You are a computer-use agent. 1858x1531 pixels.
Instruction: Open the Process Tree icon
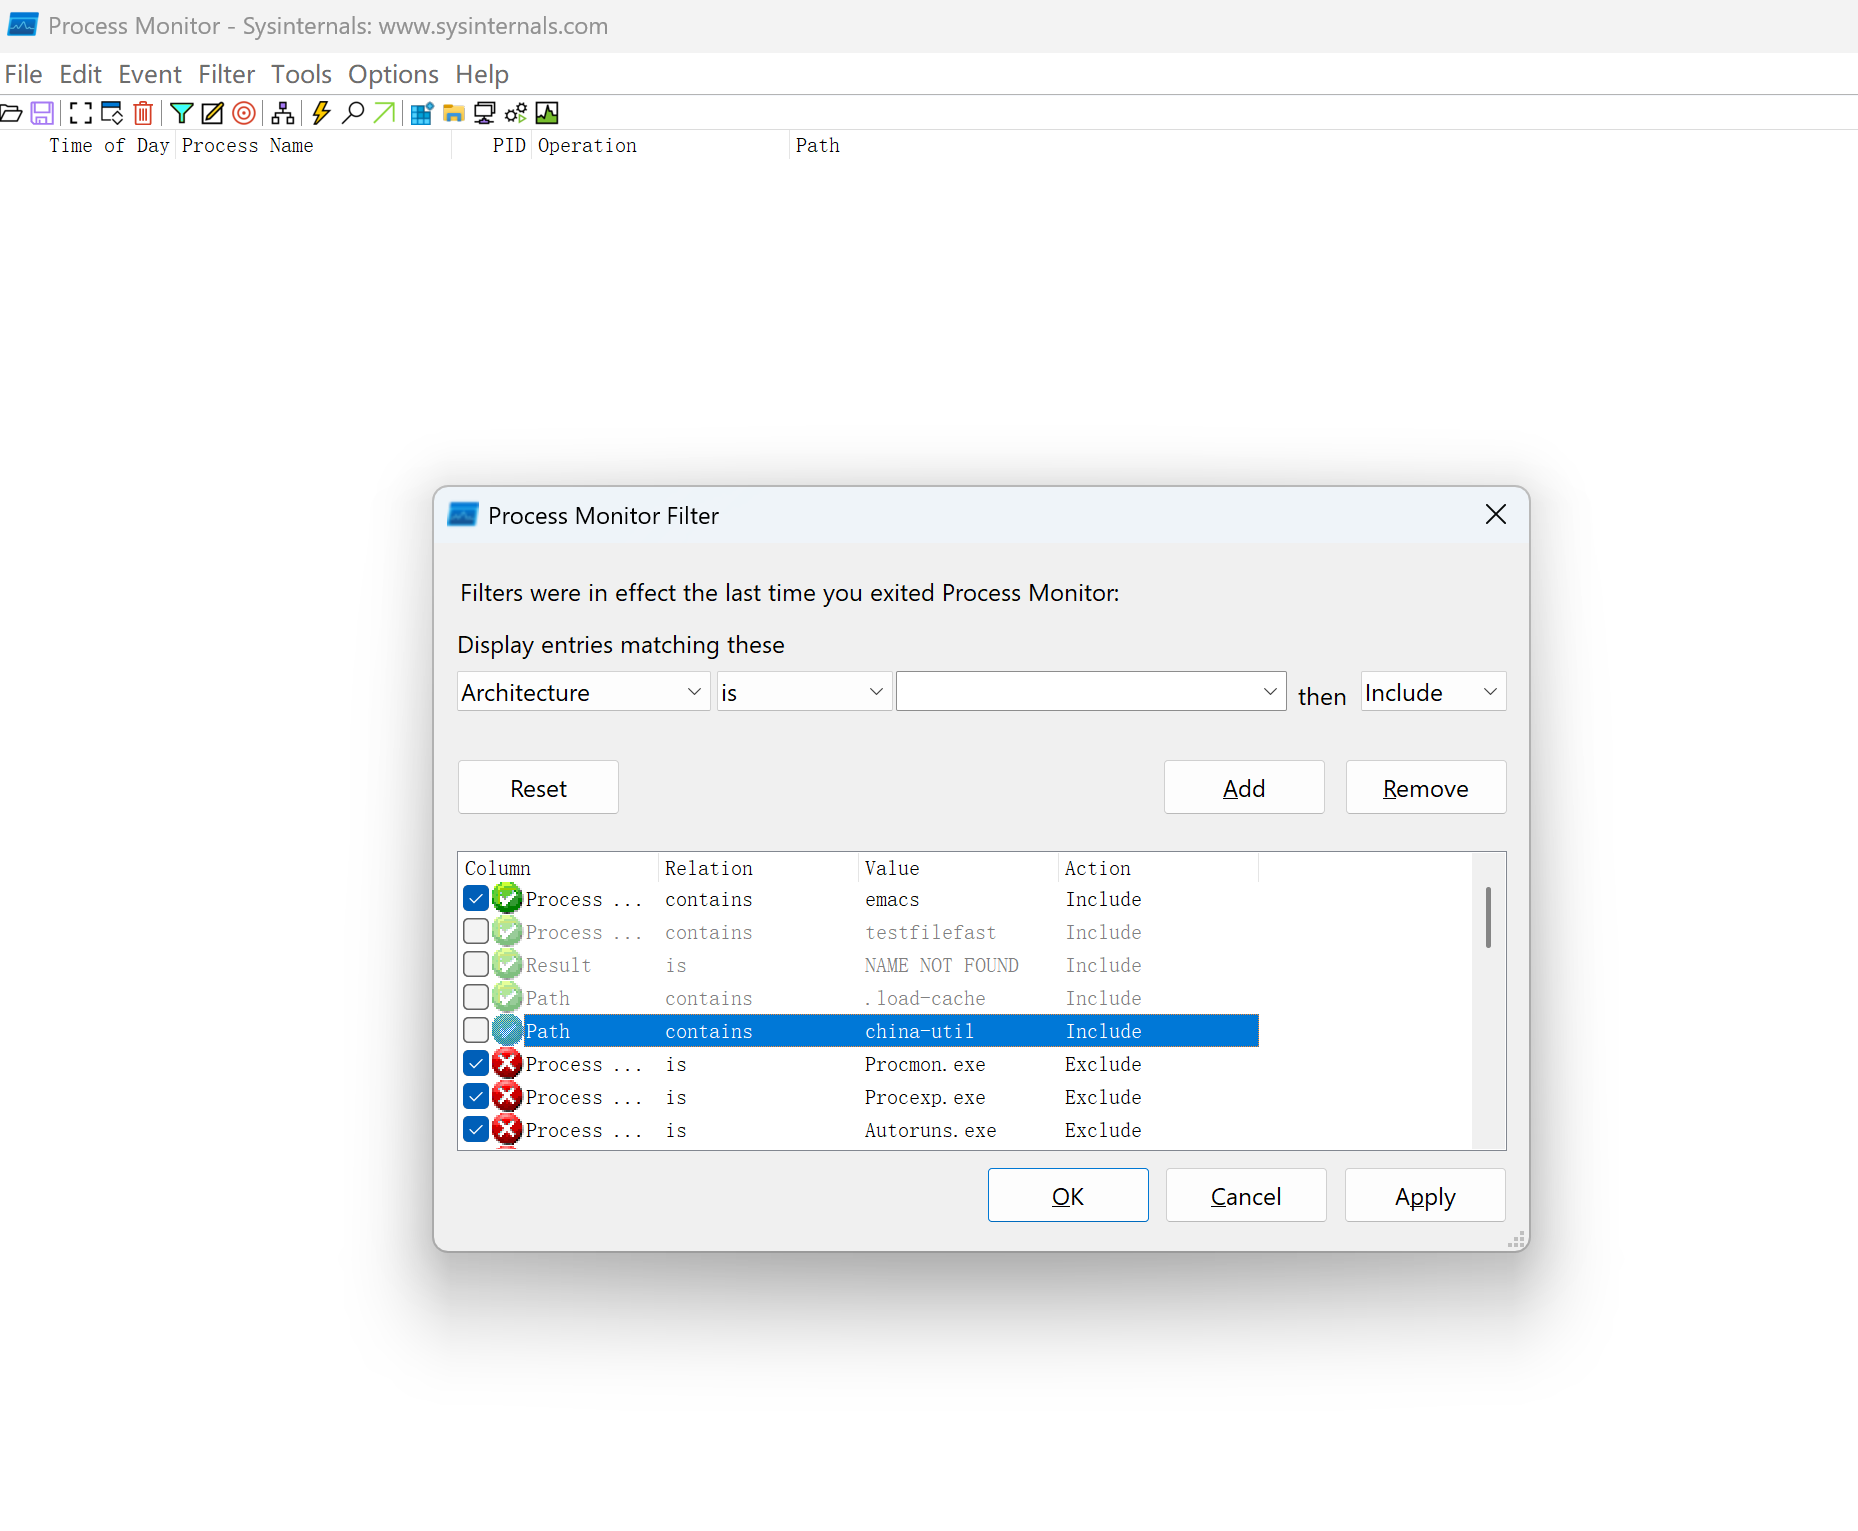point(283,113)
